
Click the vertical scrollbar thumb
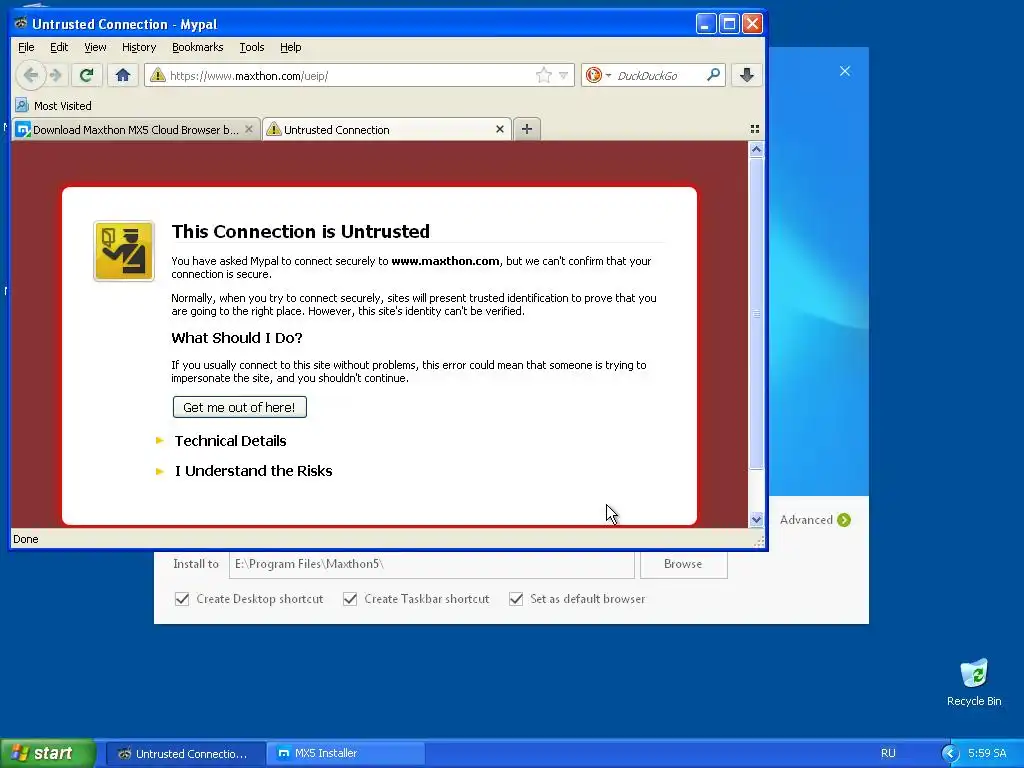pyautogui.click(x=756, y=313)
